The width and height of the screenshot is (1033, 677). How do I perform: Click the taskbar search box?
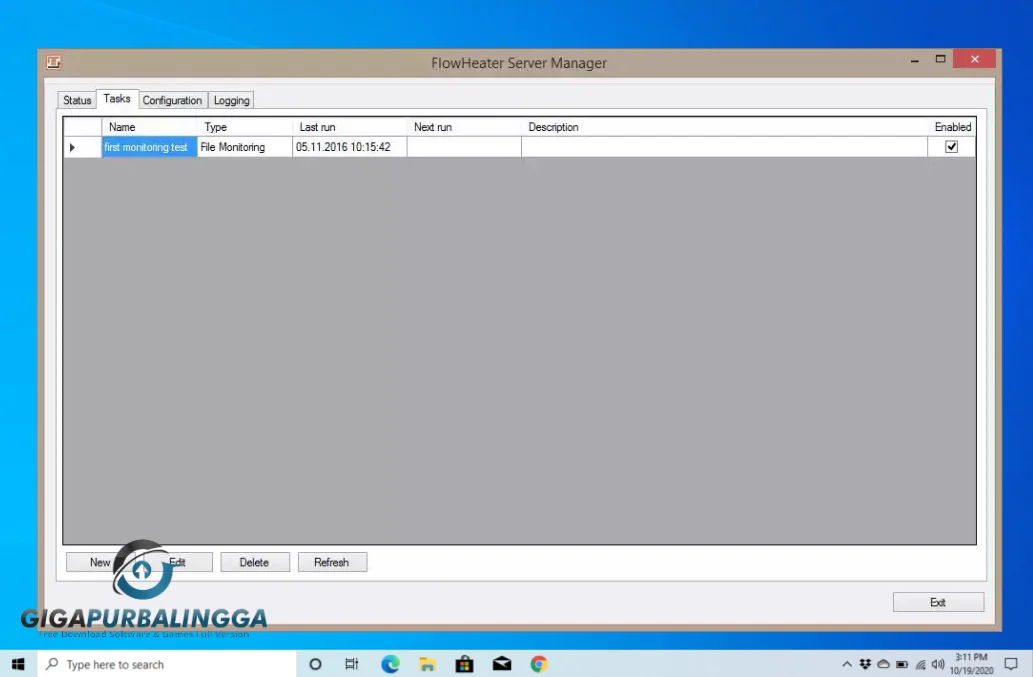167,664
